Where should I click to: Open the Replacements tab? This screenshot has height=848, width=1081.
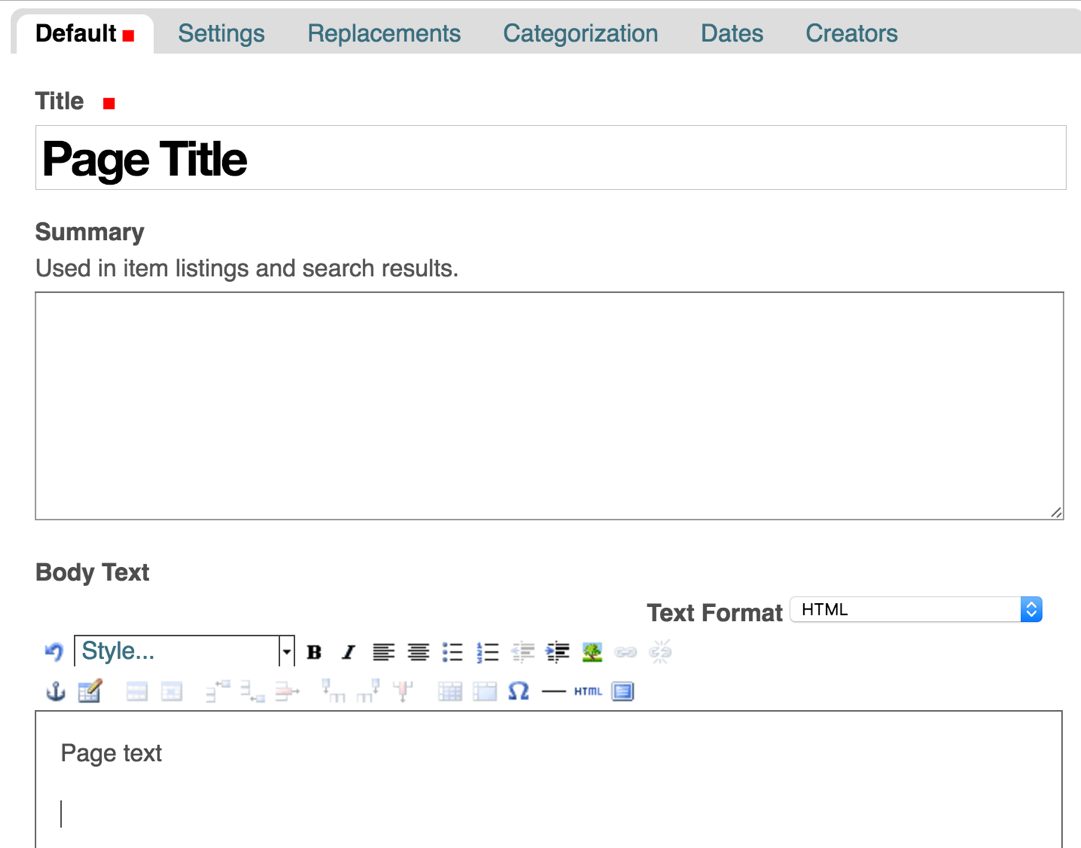click(384, 33)
